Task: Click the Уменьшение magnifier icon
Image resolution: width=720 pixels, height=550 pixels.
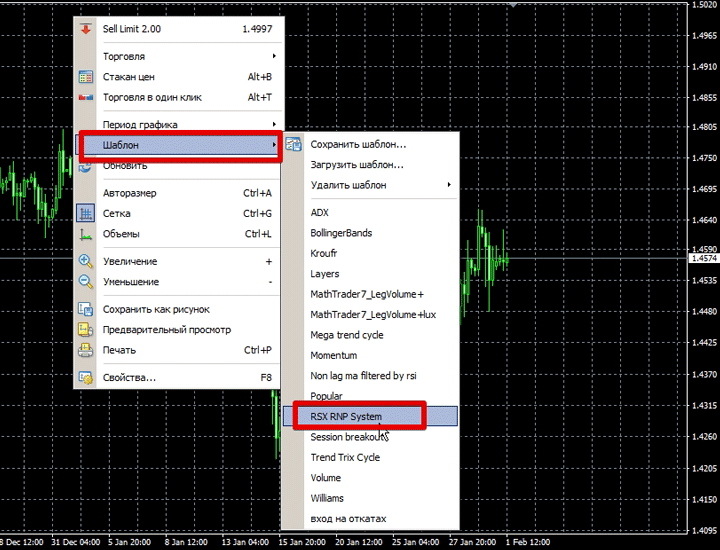Action: click(x=86, y=282)
